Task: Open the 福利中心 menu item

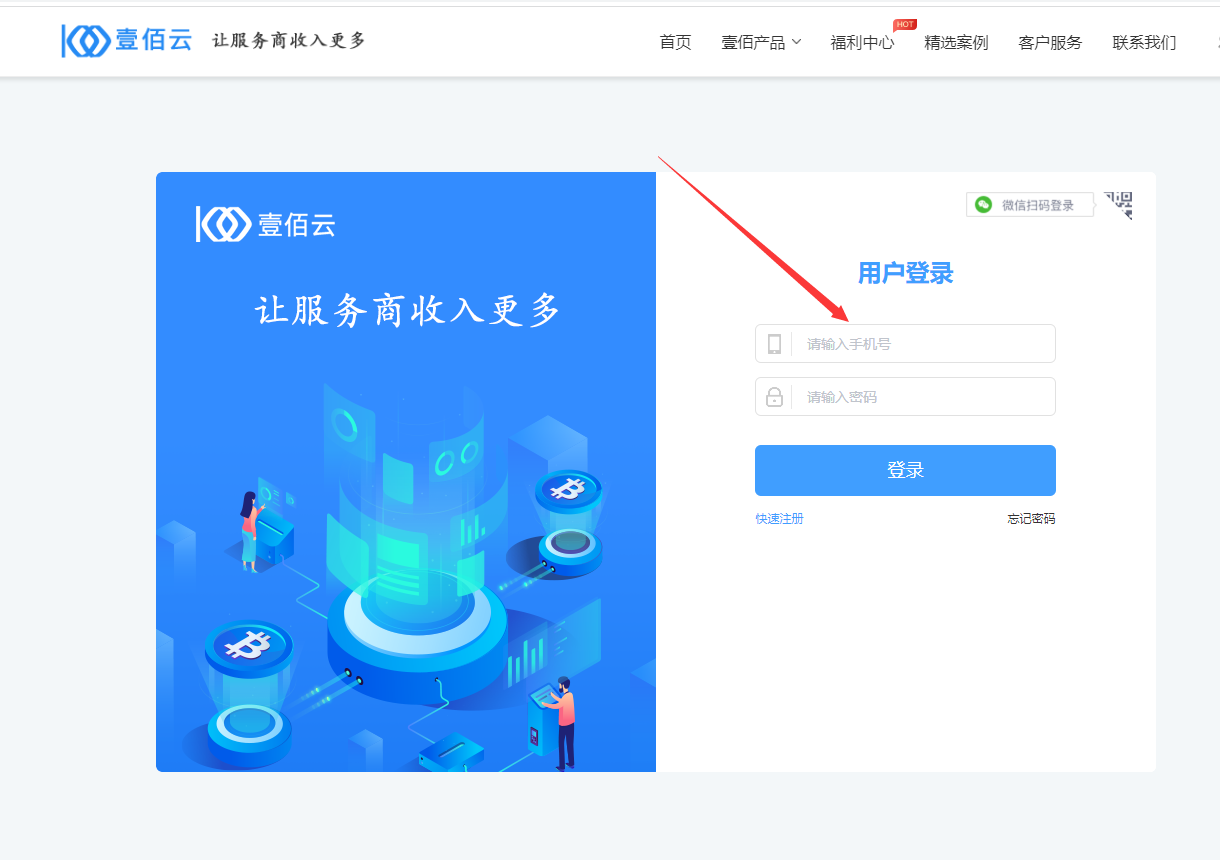Action: [x=862, y=42]
